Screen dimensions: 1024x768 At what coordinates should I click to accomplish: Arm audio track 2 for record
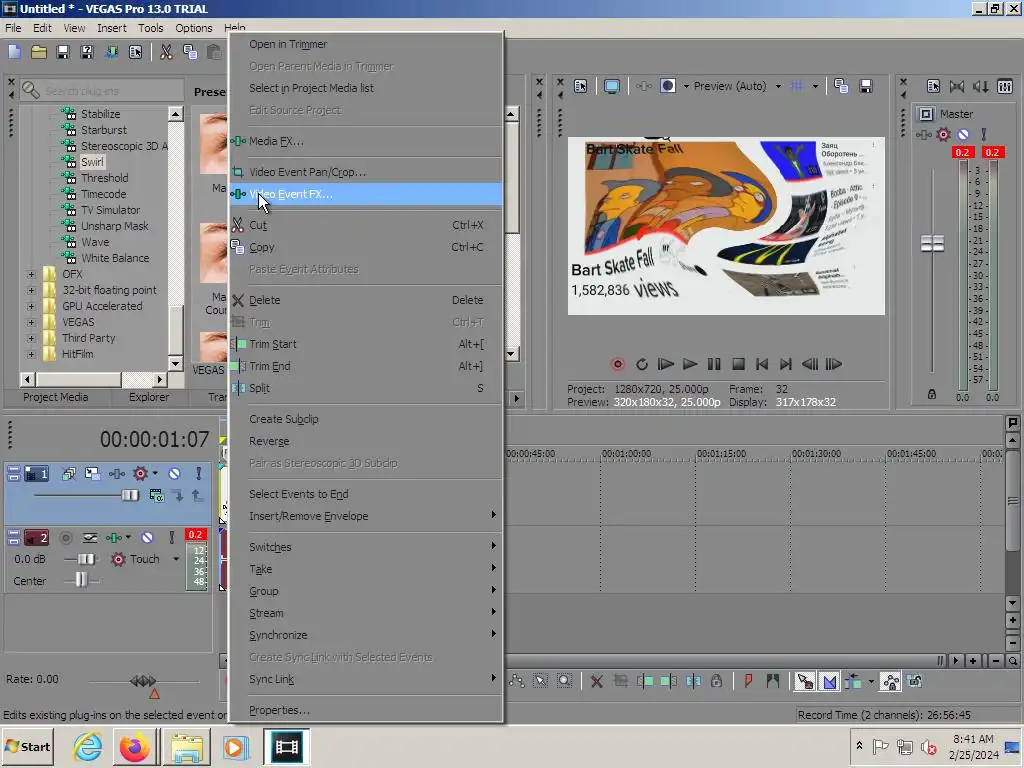(65, 537)
